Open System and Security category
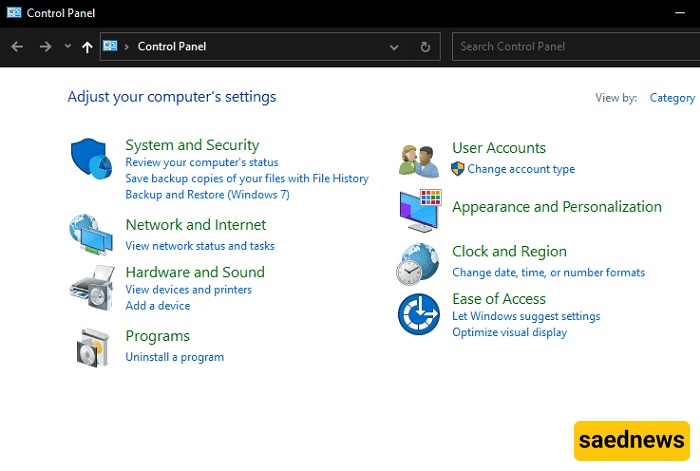Screen dimensions: 700x471 coord(192,145)
